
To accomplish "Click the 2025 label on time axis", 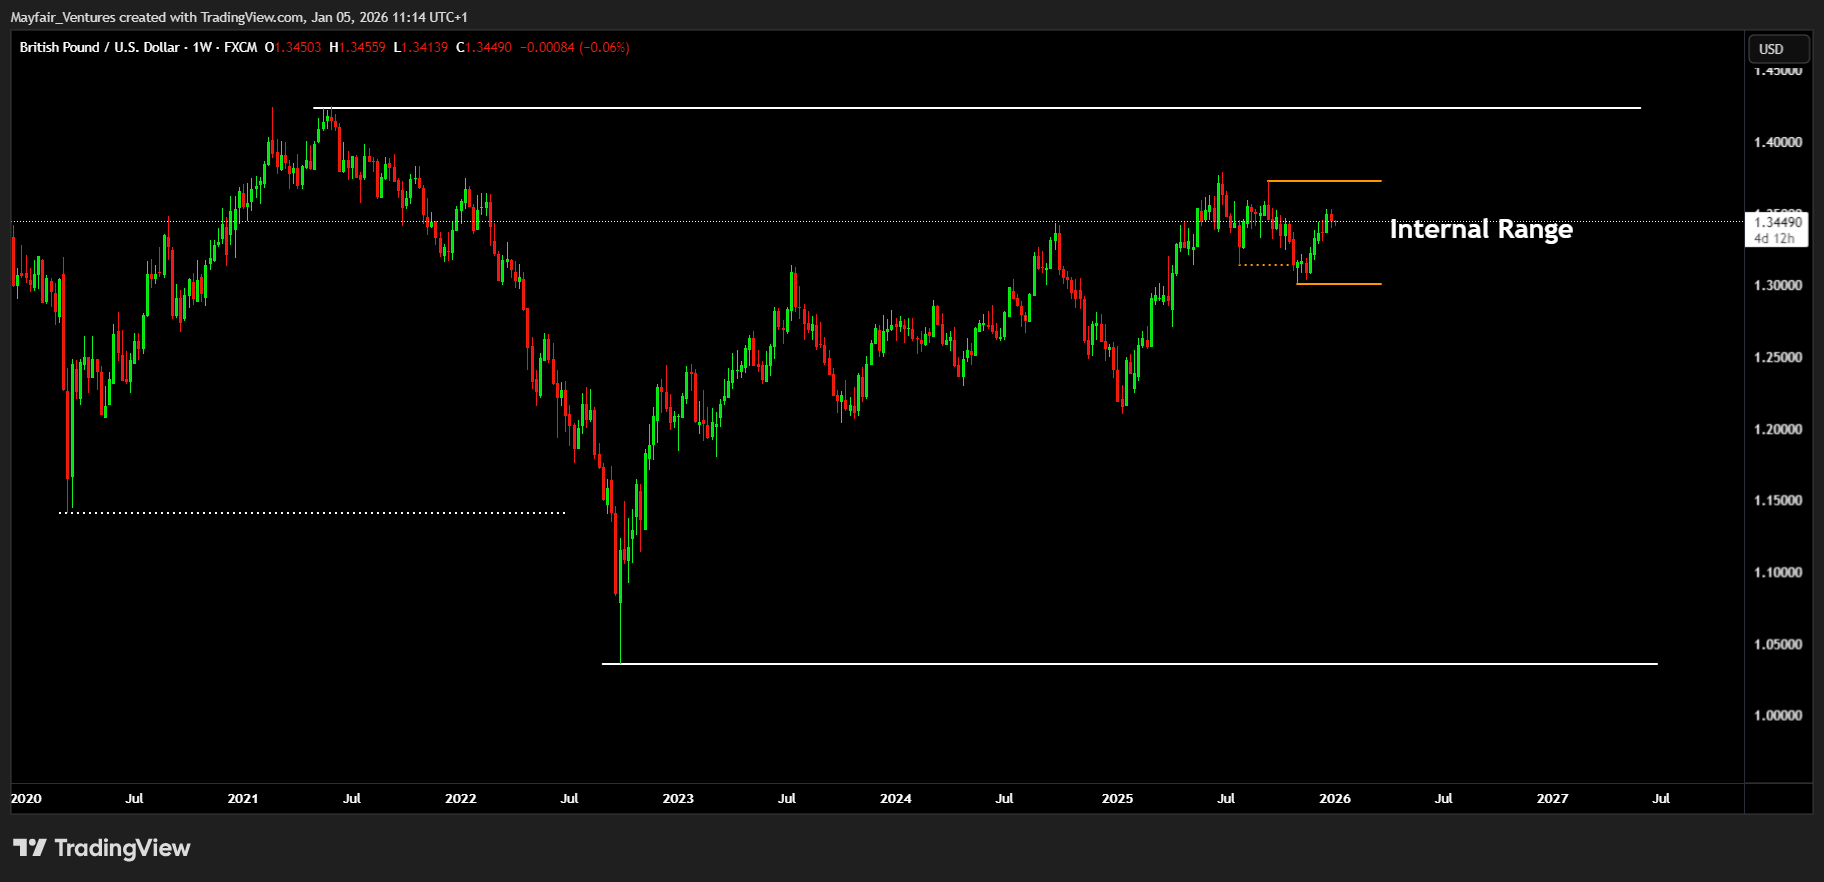I will click(x=1117, y=798).
